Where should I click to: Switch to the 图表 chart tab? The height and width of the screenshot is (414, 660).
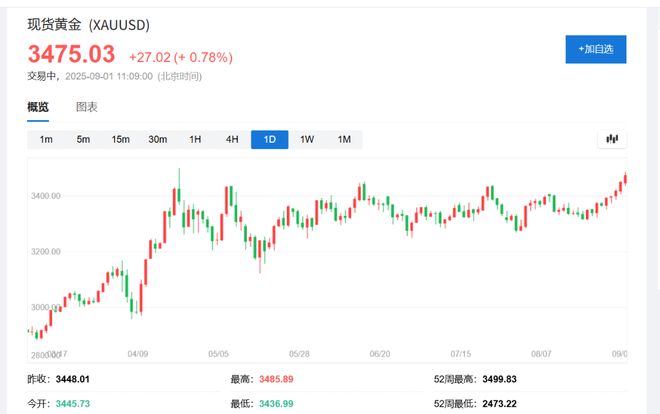pos(87,107)
